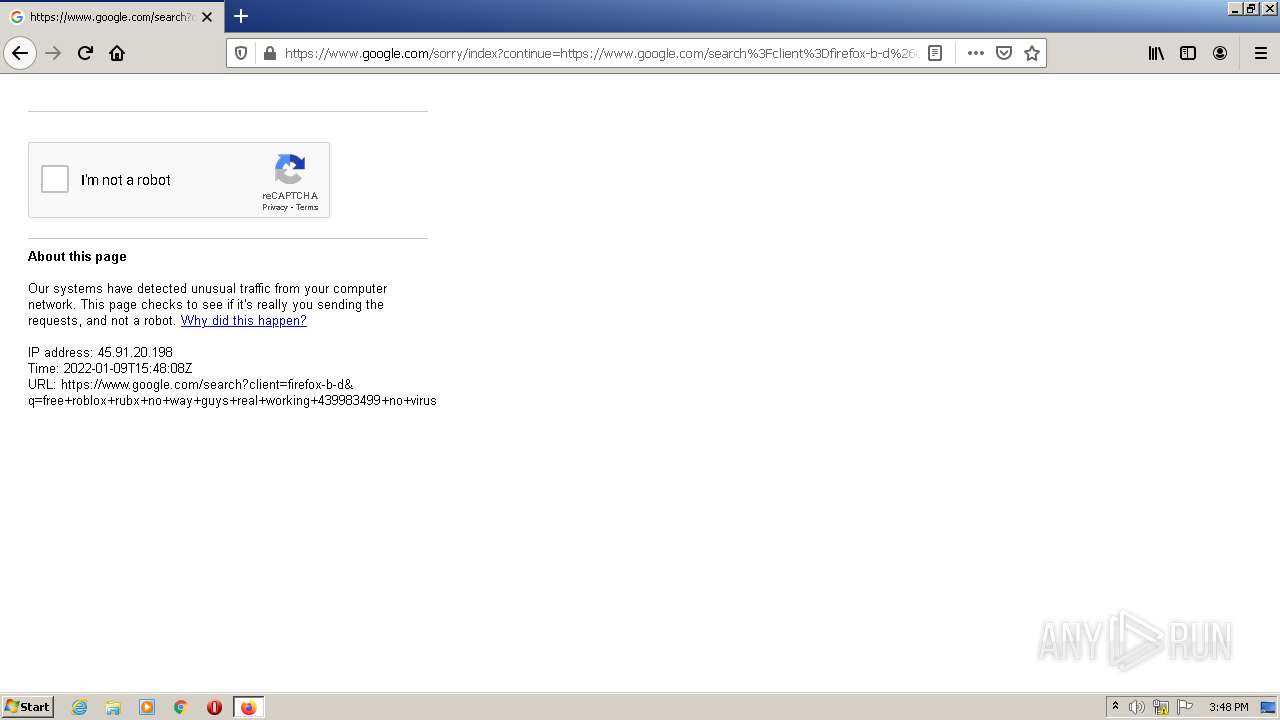The height and width of the screenshot is (720, 1280).
Task: Open Action Center flag icon
Action: [1185, 707]
